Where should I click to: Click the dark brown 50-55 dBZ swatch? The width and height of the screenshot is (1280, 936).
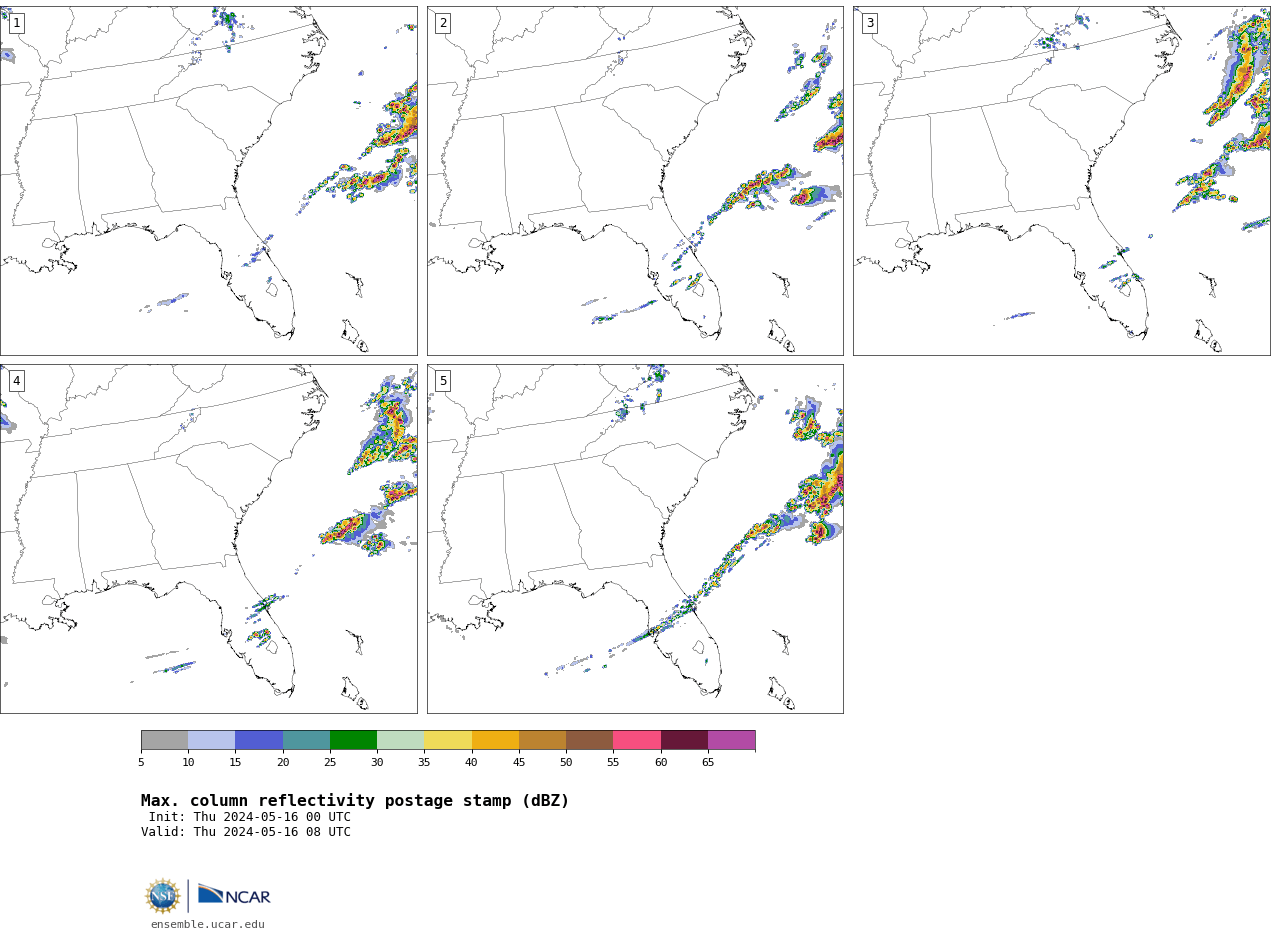click(x=589, y=740)
